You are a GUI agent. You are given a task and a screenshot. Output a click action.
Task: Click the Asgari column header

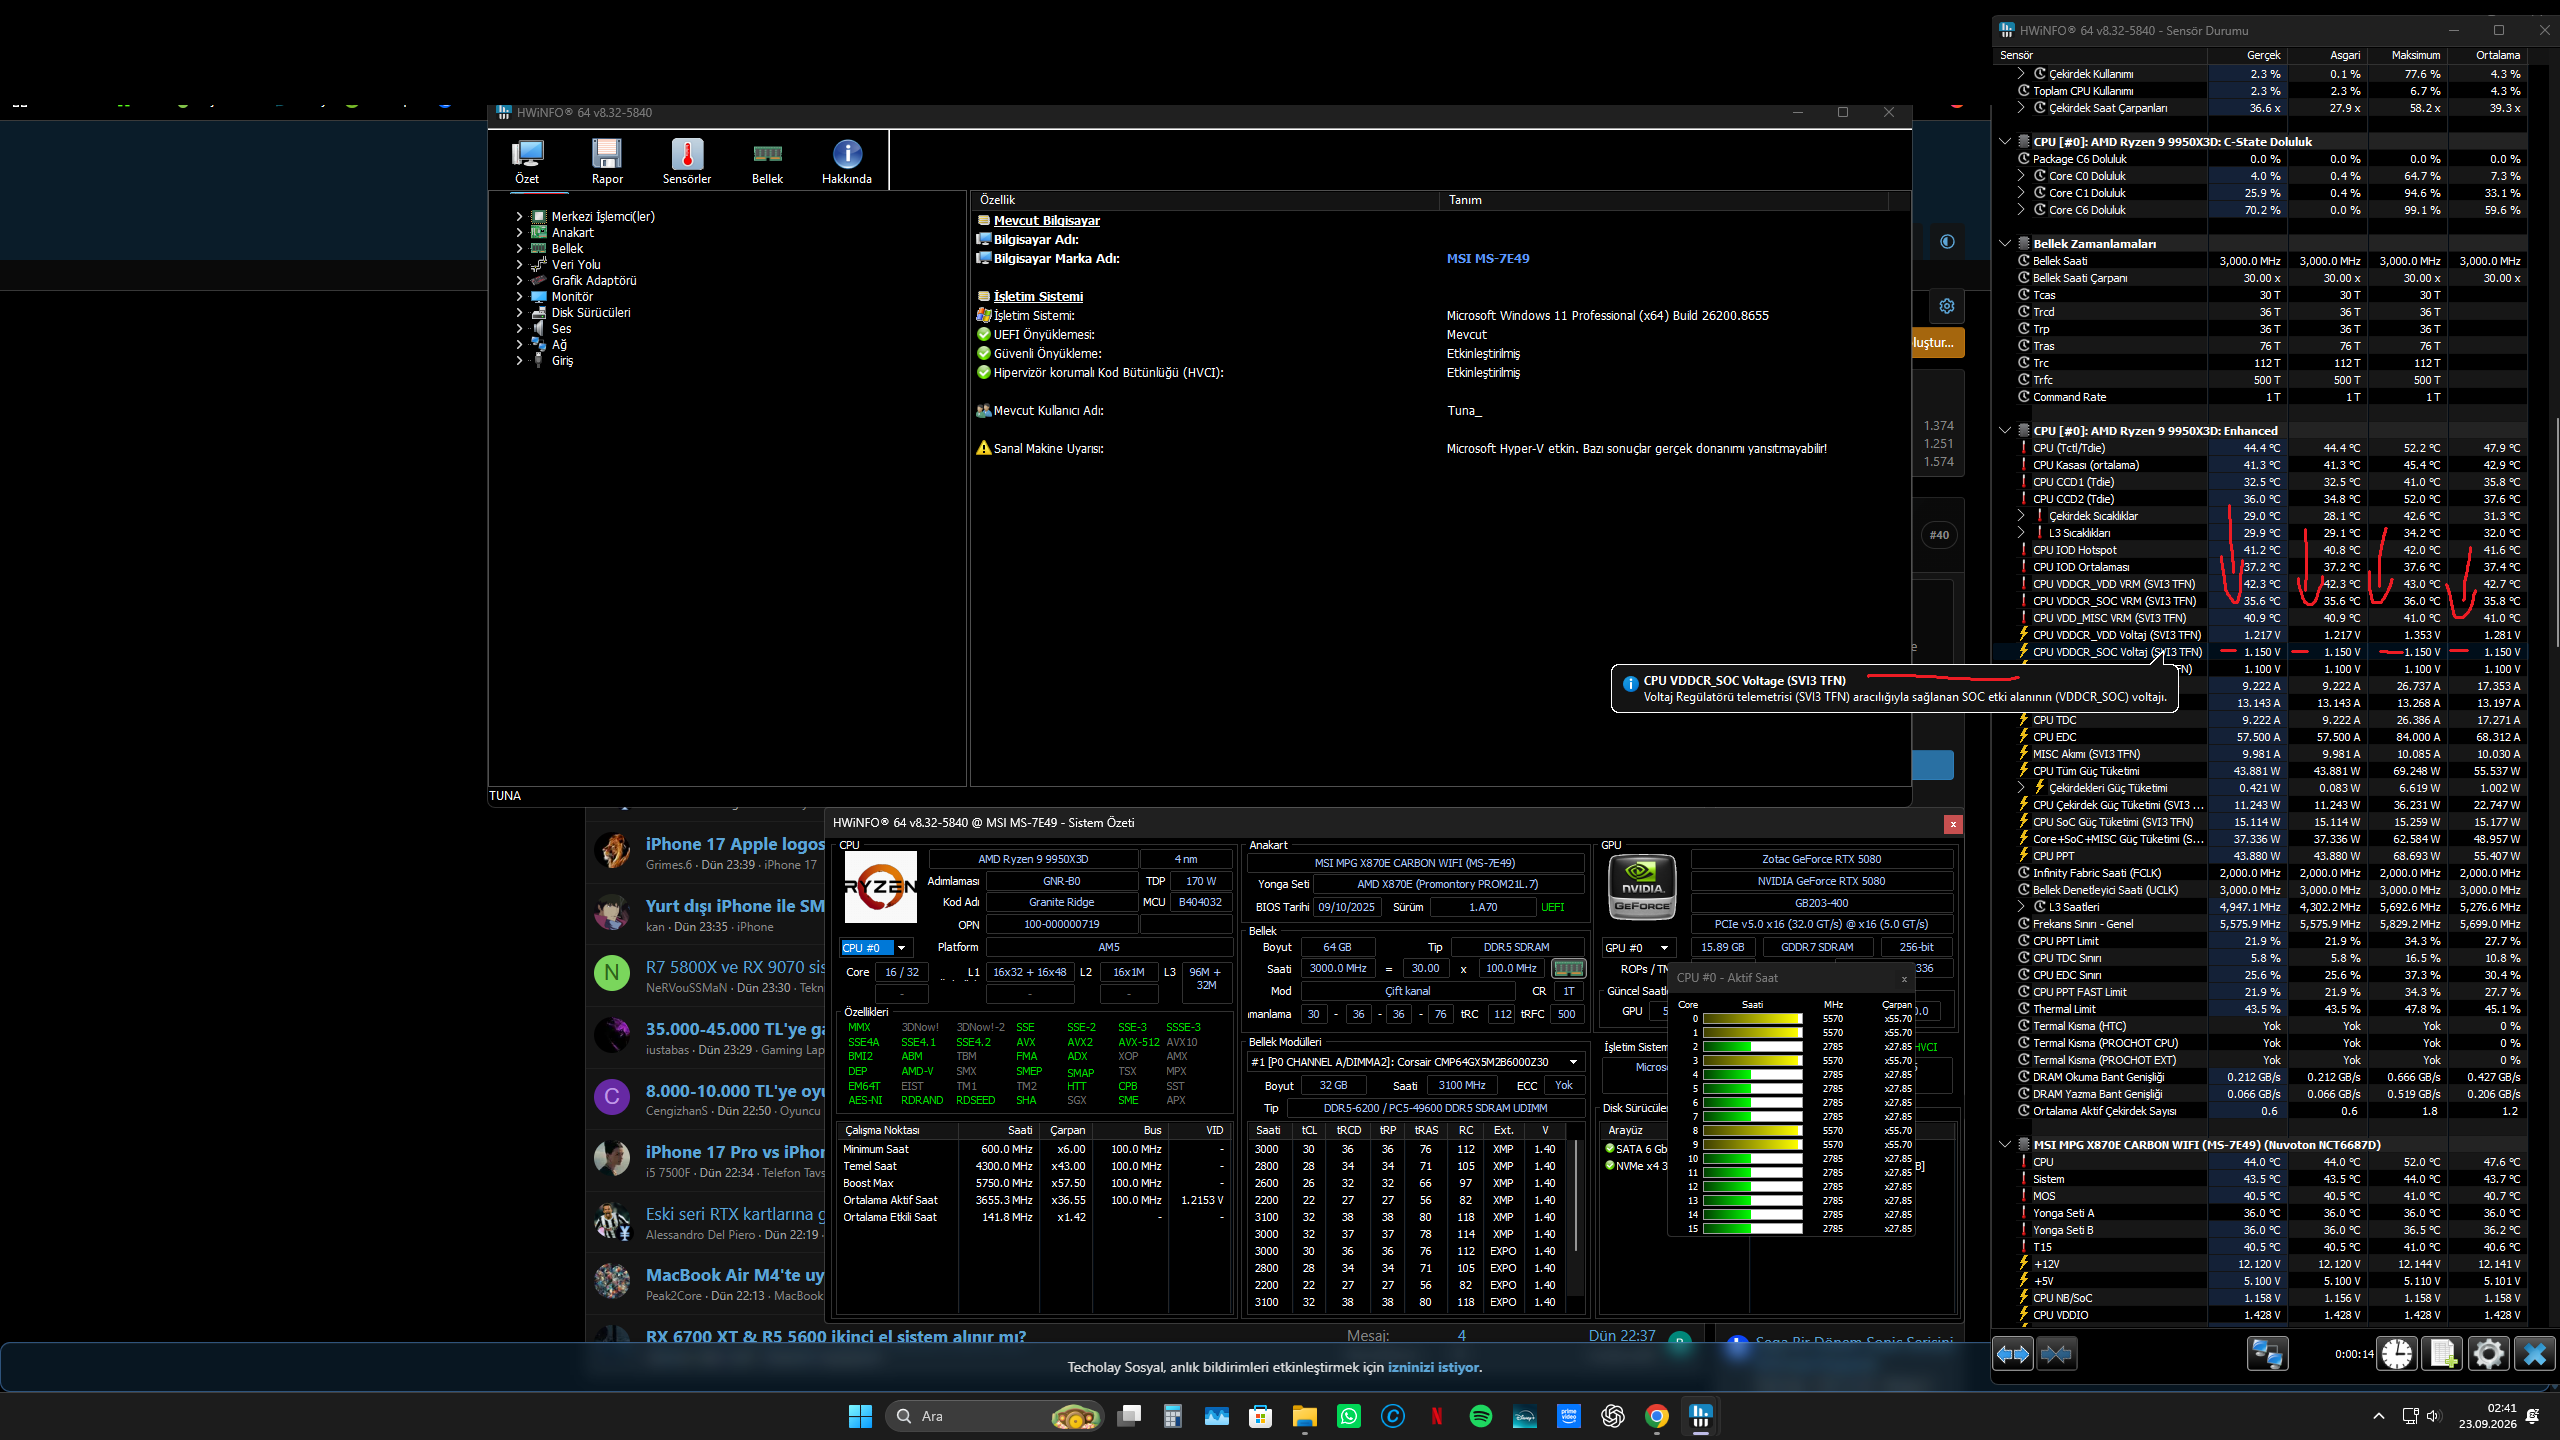pos(2328,55)
